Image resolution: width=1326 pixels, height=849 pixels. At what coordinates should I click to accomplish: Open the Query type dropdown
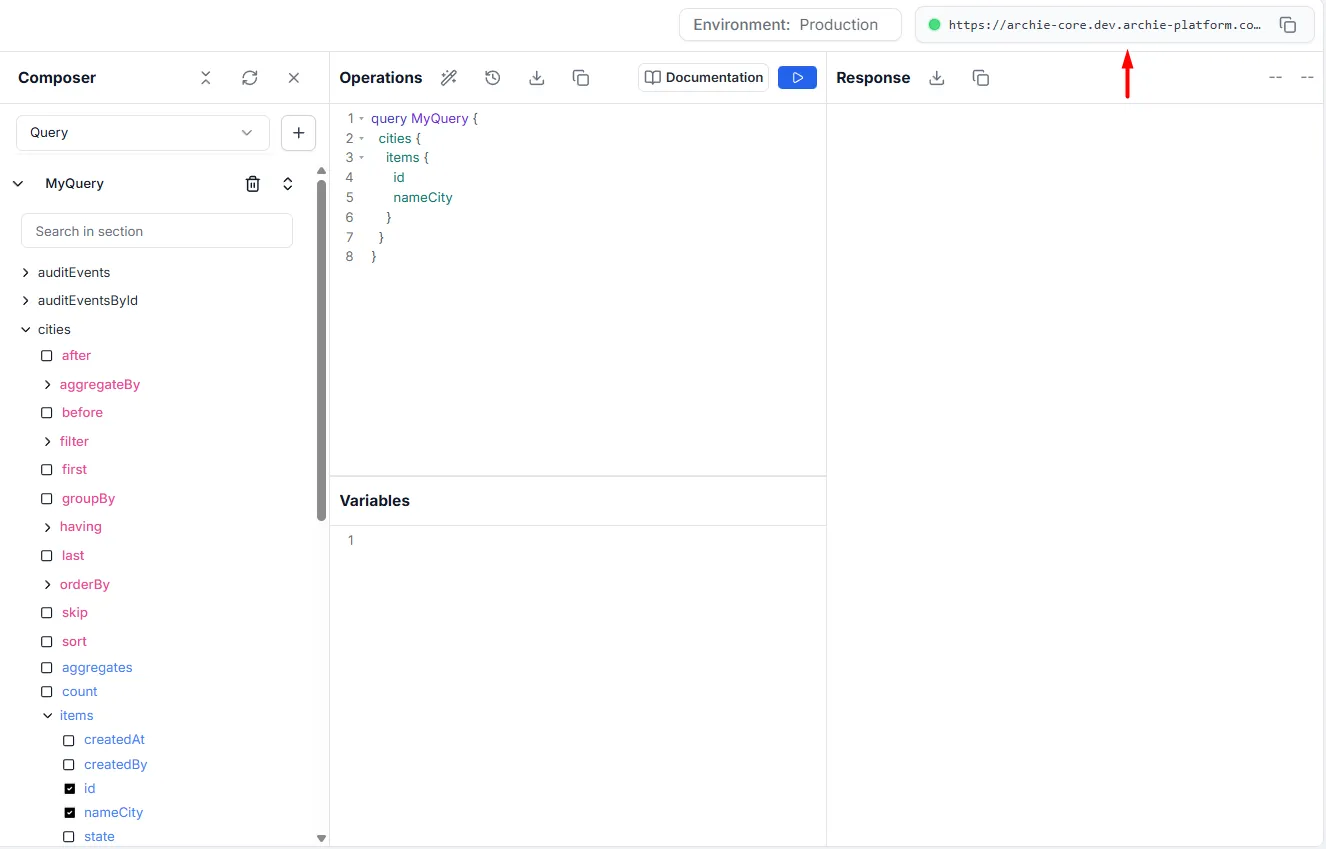click(x=143, y=133)
